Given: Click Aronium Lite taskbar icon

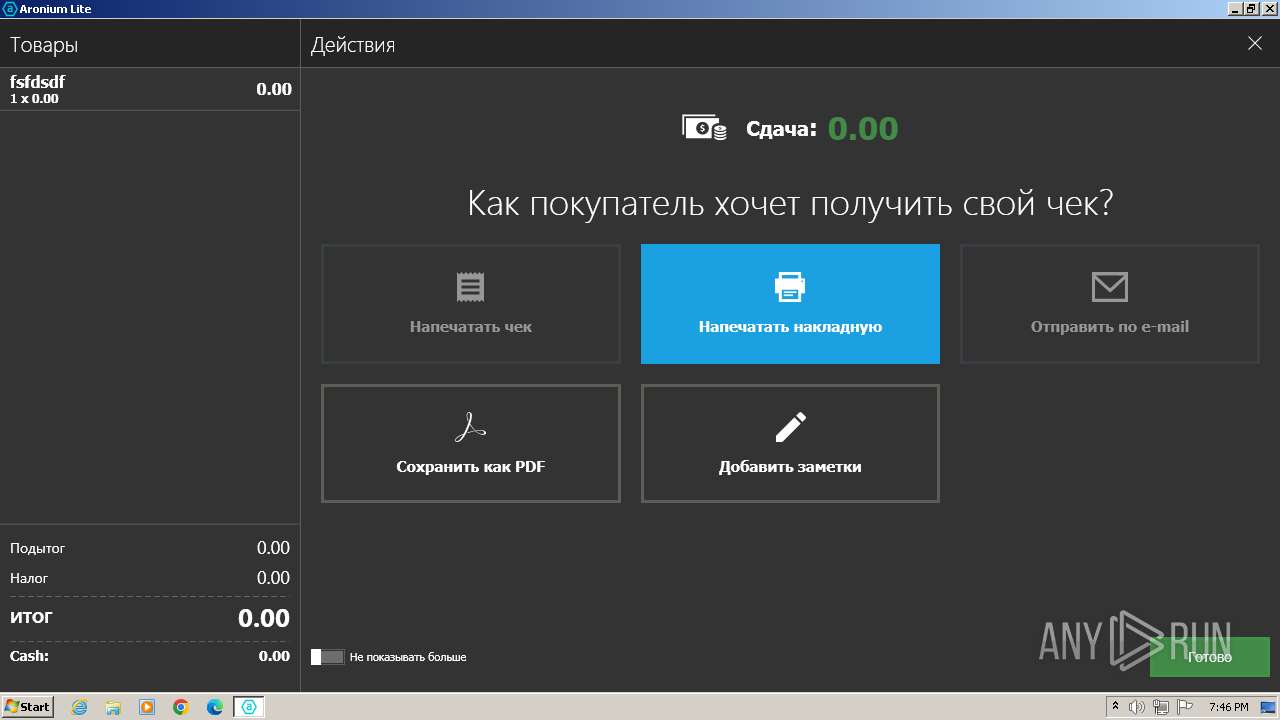Looking at the screenshot, I should (249, 707).
